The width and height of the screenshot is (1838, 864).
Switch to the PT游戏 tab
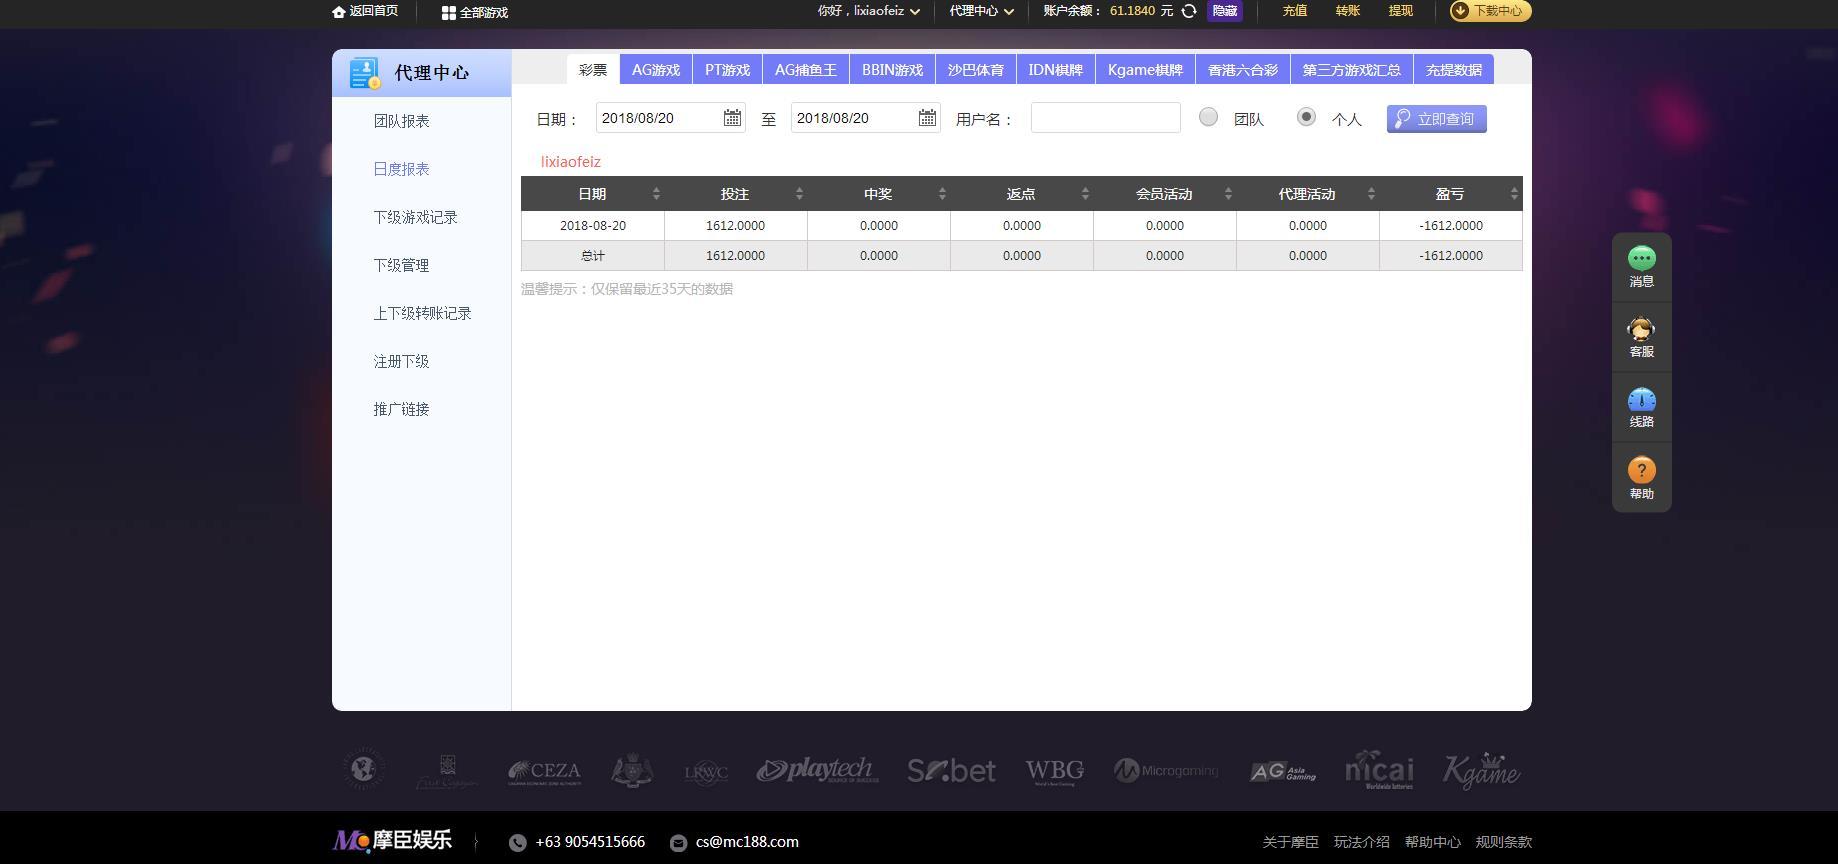pyautogui.click(x=727, y=69)
